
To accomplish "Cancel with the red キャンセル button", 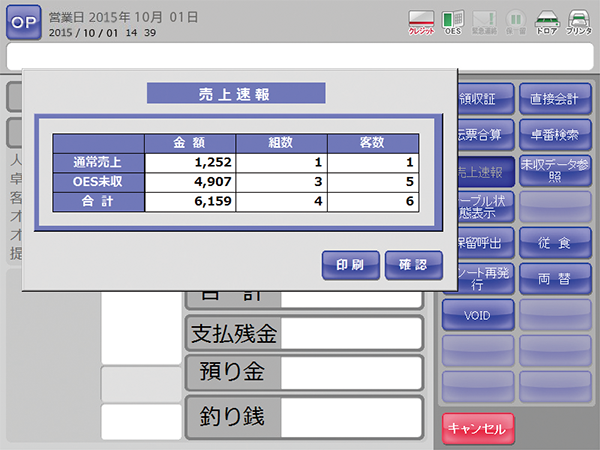I will [478, 428].
